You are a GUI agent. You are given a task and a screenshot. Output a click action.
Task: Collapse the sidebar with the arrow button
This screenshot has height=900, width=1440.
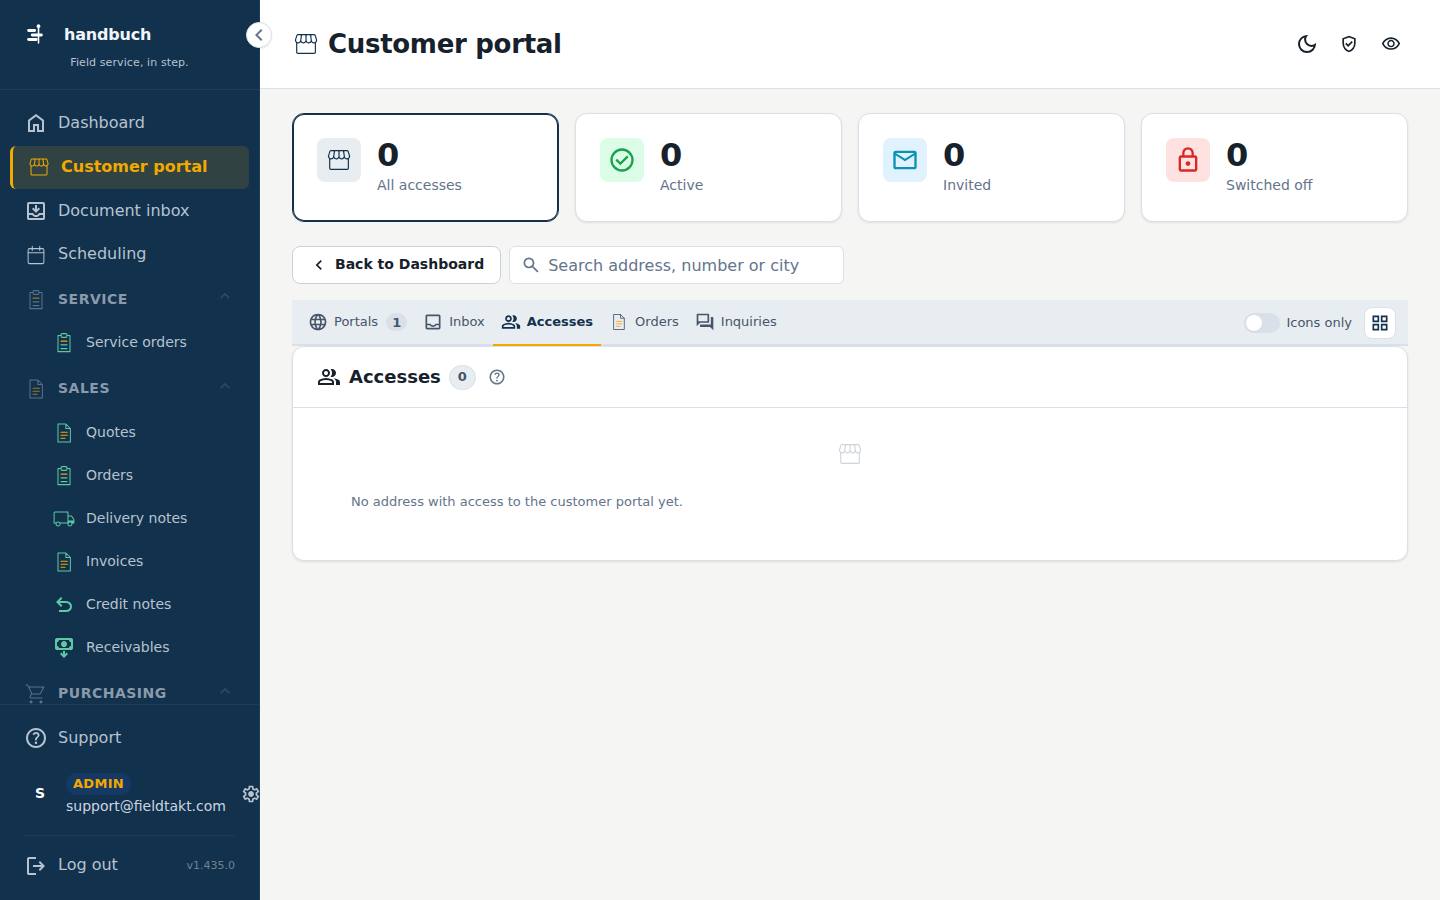(258, 35)
